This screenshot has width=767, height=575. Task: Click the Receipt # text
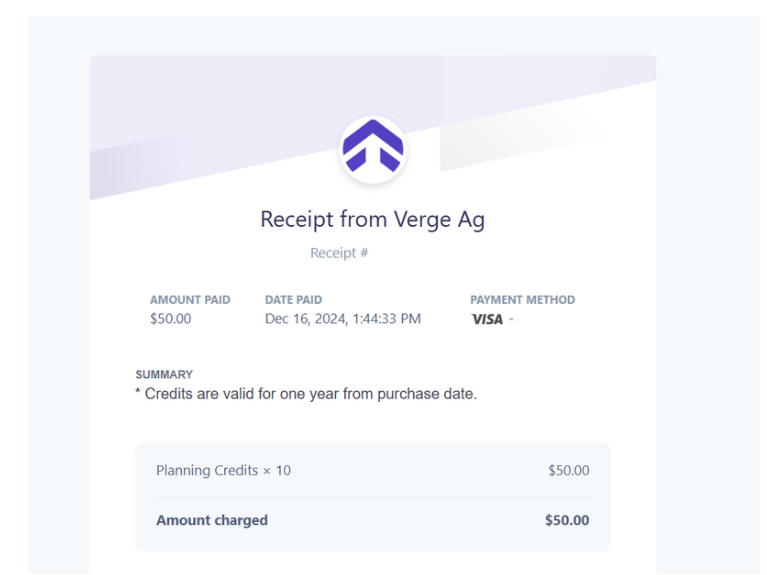(339, 253)
